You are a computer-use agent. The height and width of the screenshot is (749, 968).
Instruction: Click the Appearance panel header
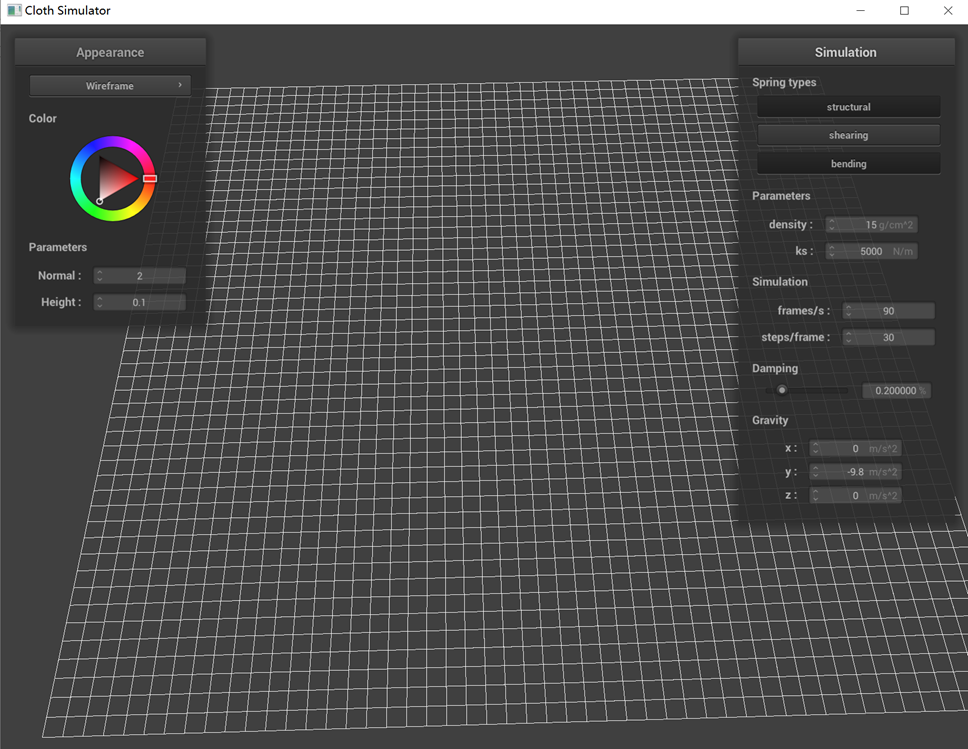point(110,53)
